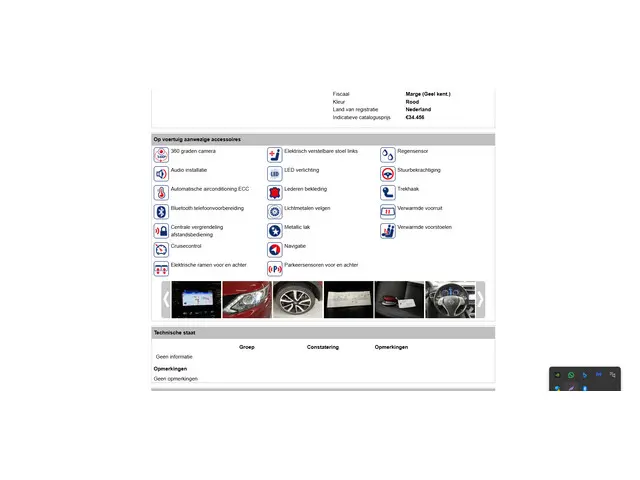Viewport: 640px width, 480px height.
Task: Open the steering wheel dashboard thumbnail
Action: pos(450,299)
